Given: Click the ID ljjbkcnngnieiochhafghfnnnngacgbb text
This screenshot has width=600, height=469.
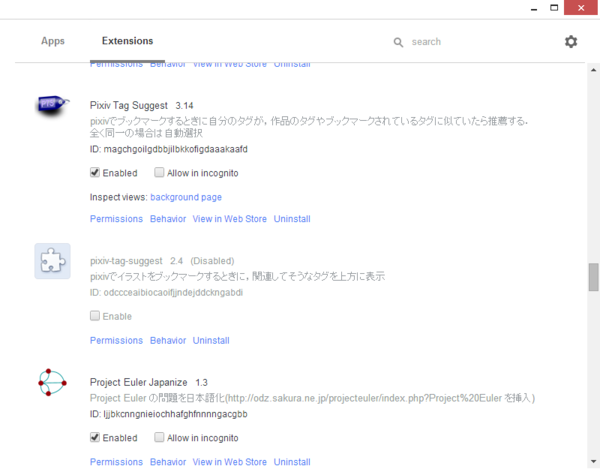Looking at the screenshot, I should pos(168,414).
